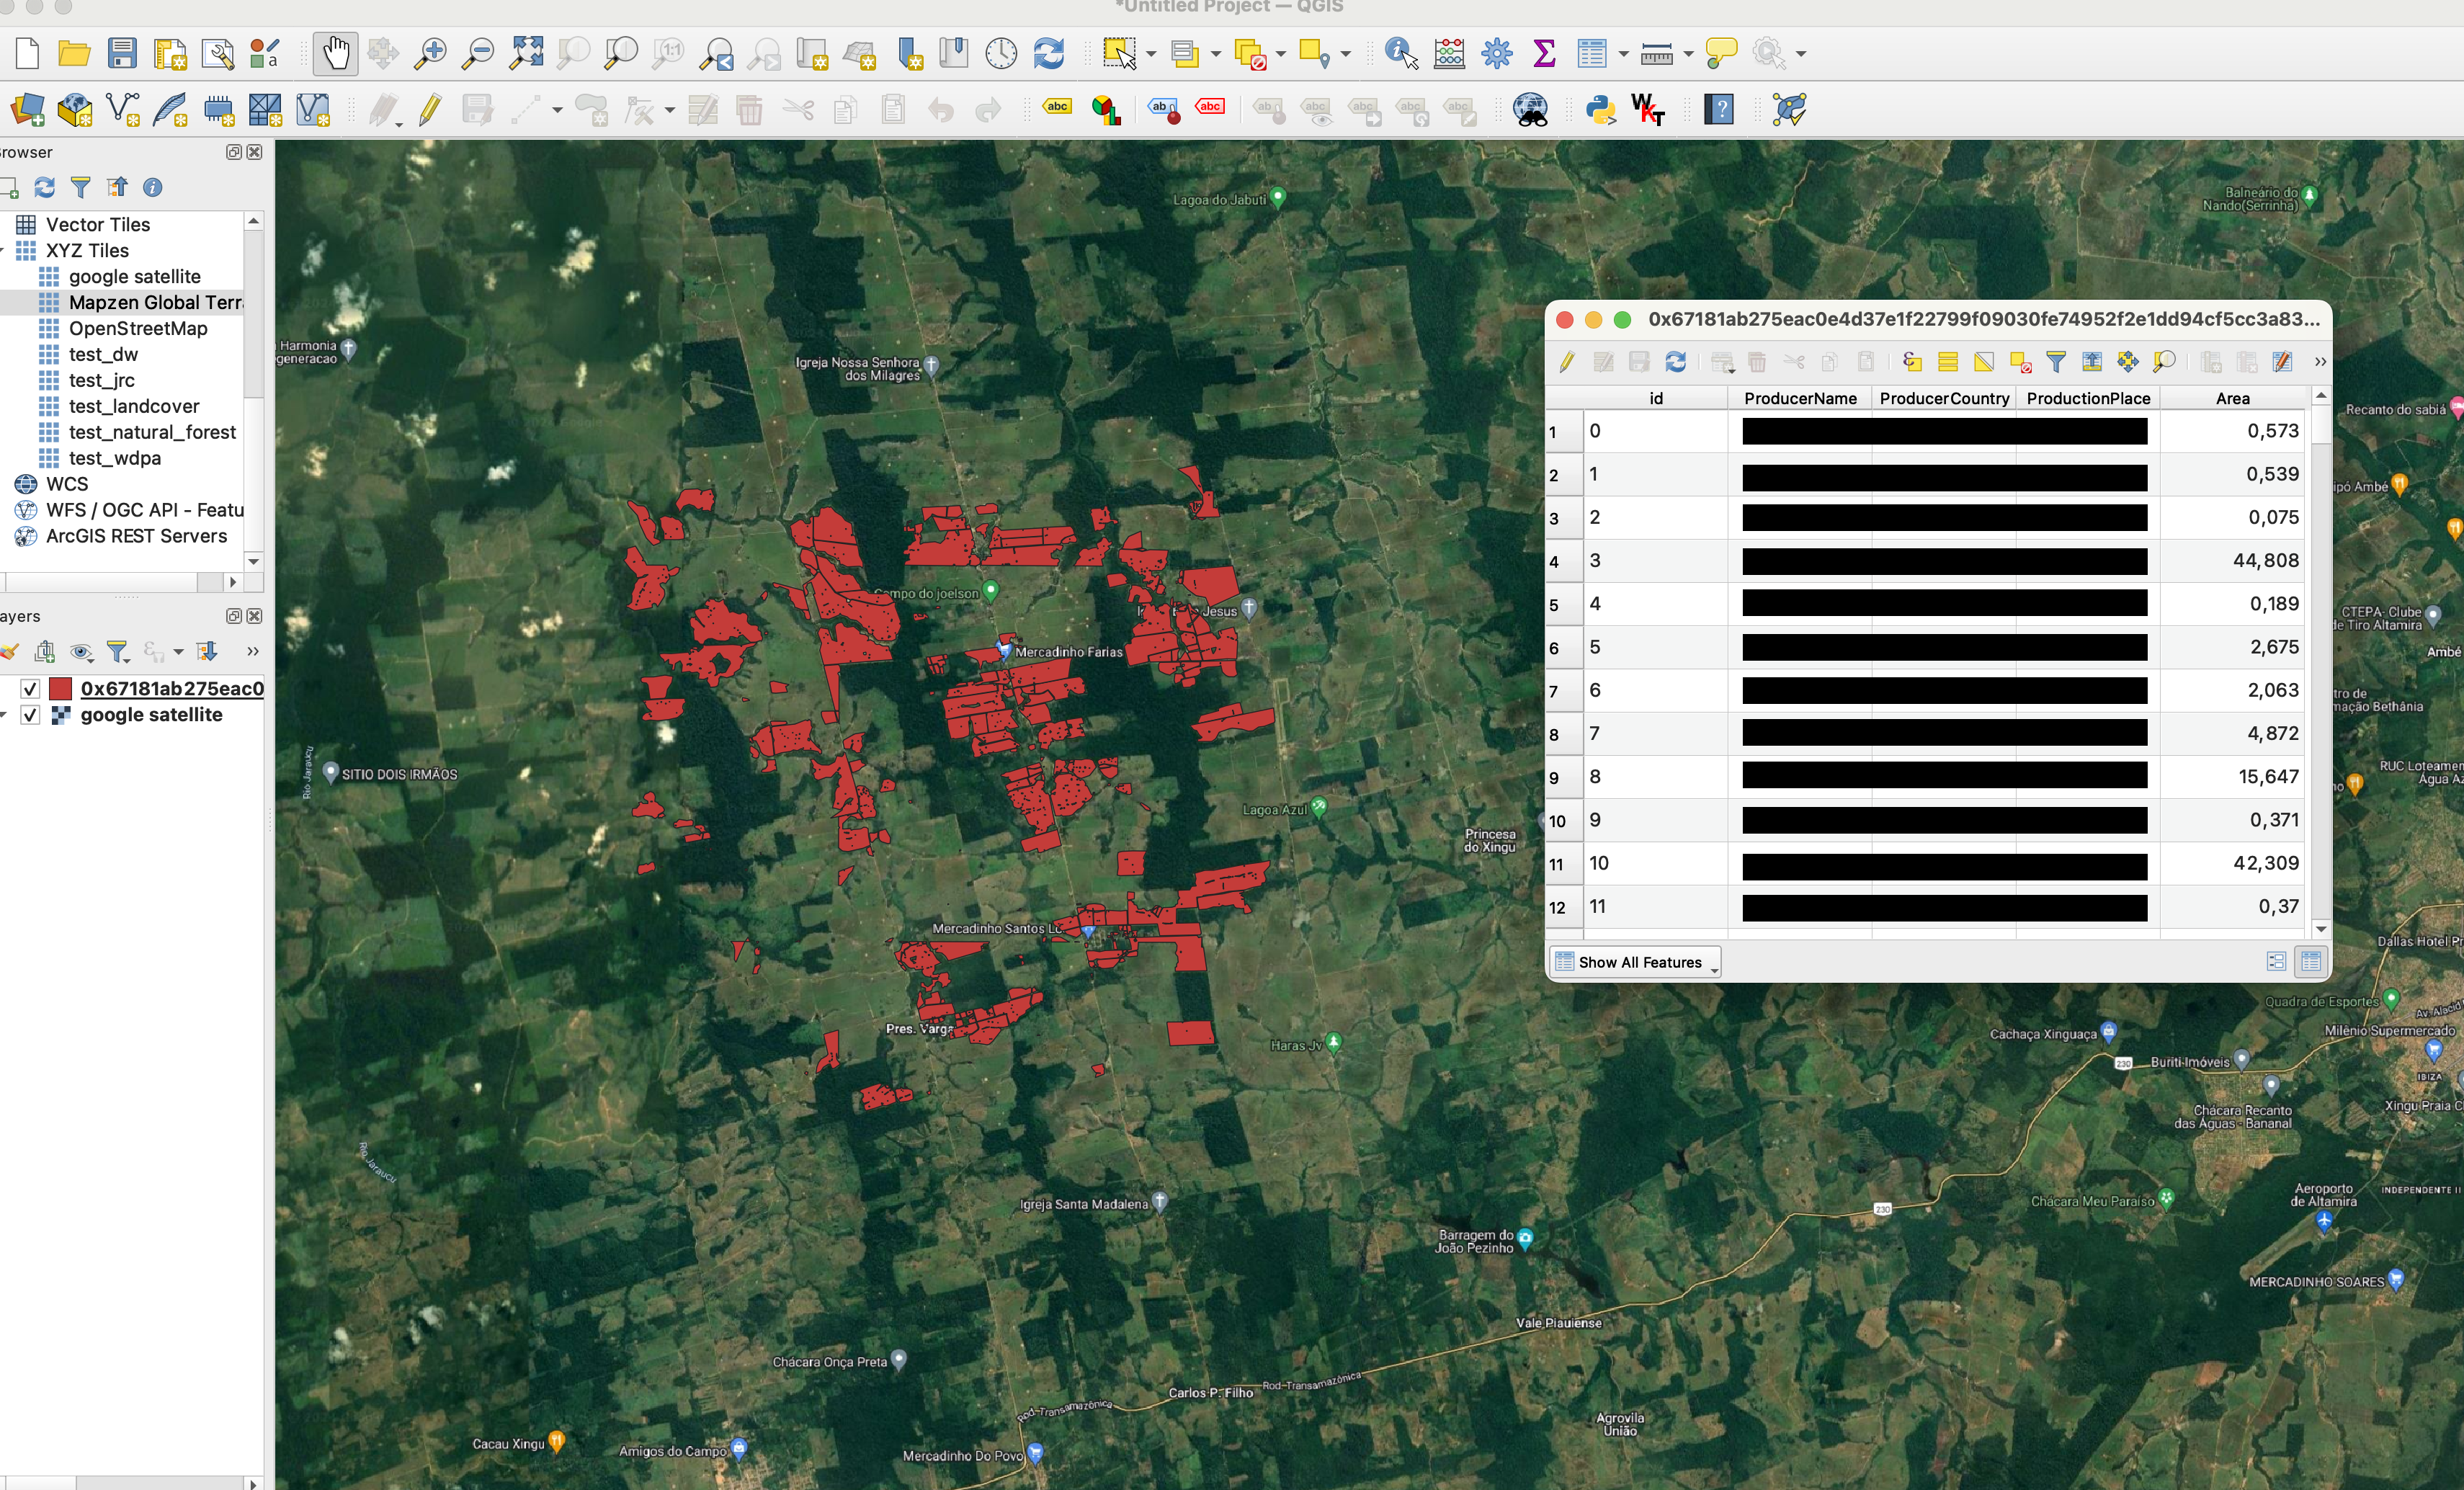This screenshot has height=1490, width=2464.
Task: Select test_natural_forest XYZ tile entry
Action: [152, 432]
